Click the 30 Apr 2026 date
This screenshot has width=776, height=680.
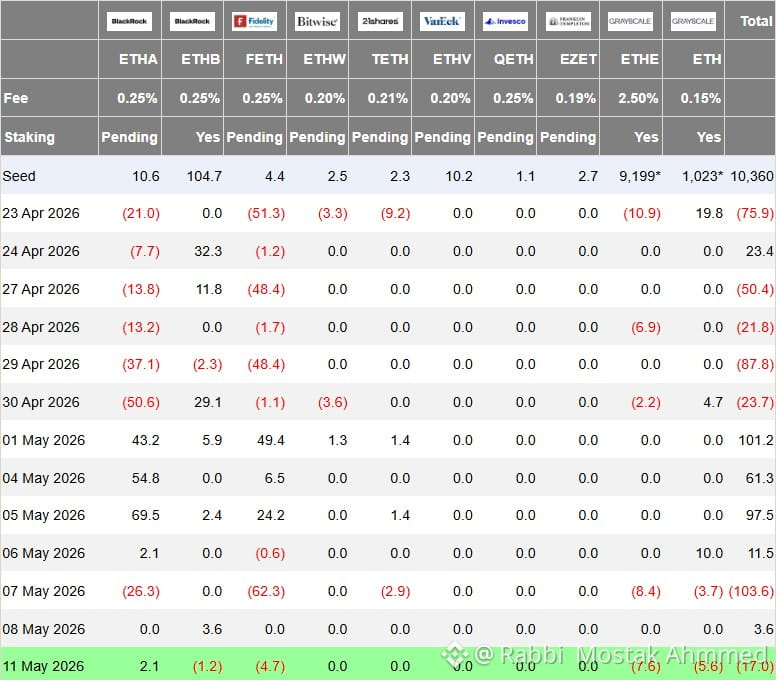click(x=41, y=402)
